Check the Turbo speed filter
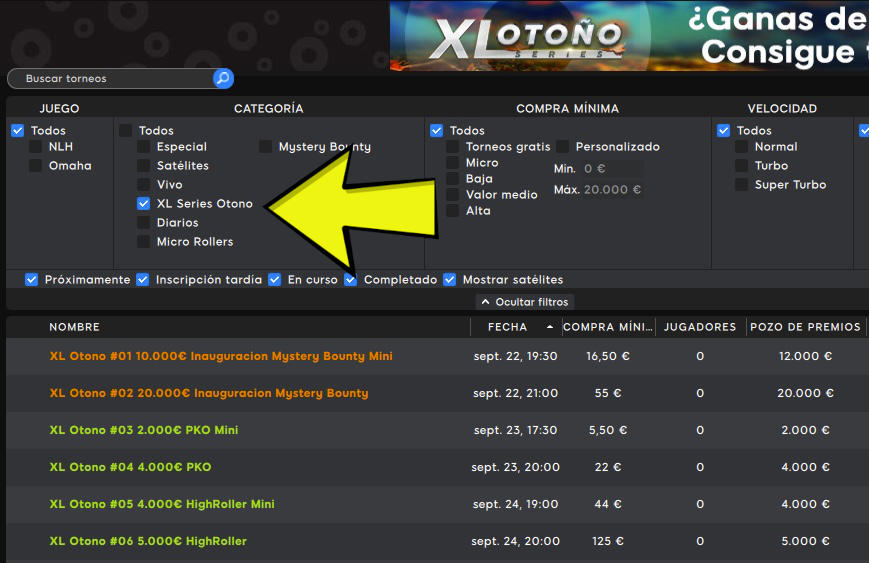Viewport: 869px width, 563px height. [x=742, y=166]
